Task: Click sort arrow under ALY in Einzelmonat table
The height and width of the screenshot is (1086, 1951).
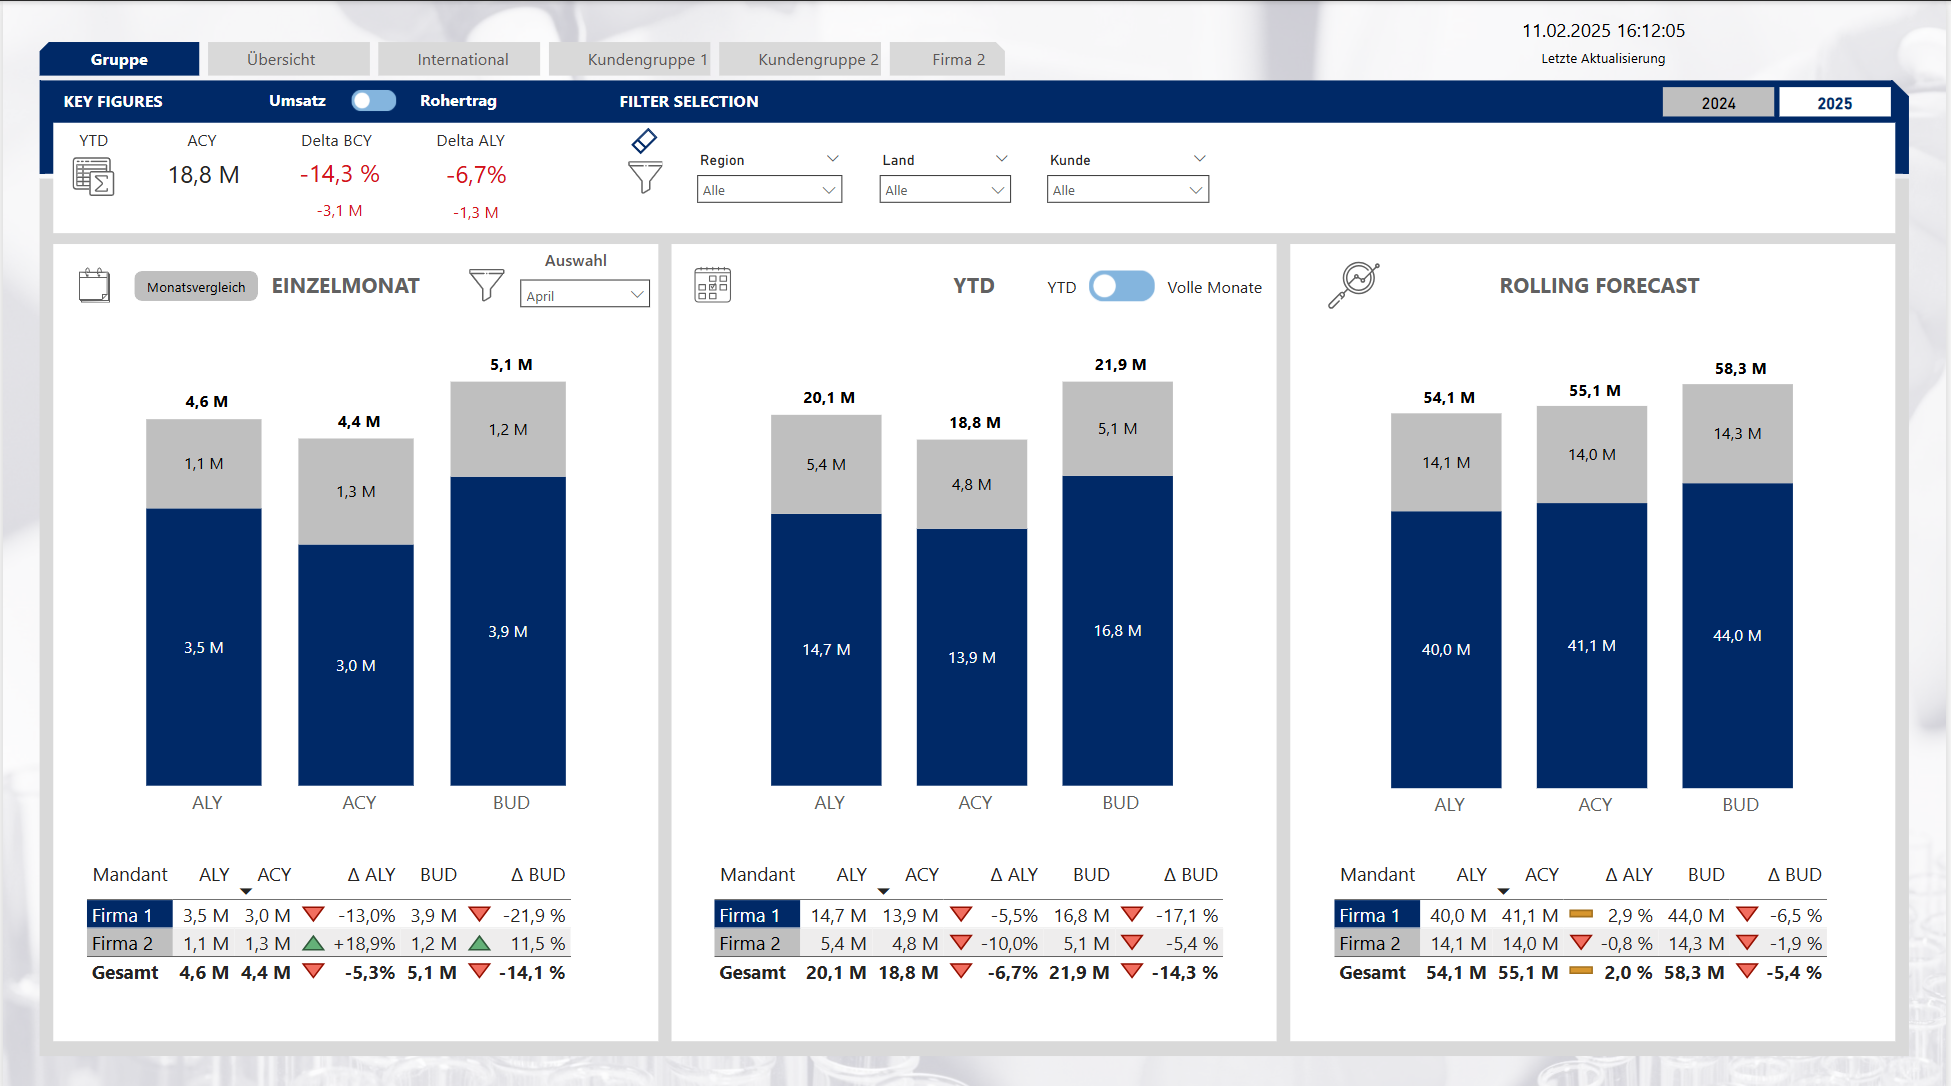Action: (246, 890)
